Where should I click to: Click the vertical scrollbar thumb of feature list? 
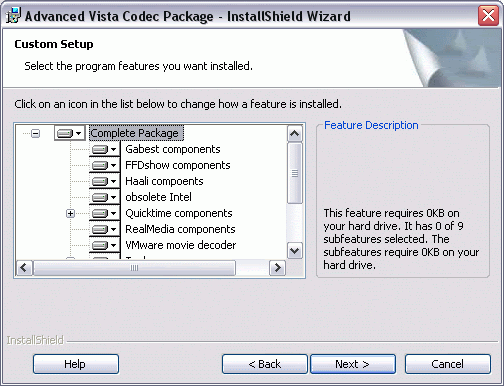click(295, 173)
